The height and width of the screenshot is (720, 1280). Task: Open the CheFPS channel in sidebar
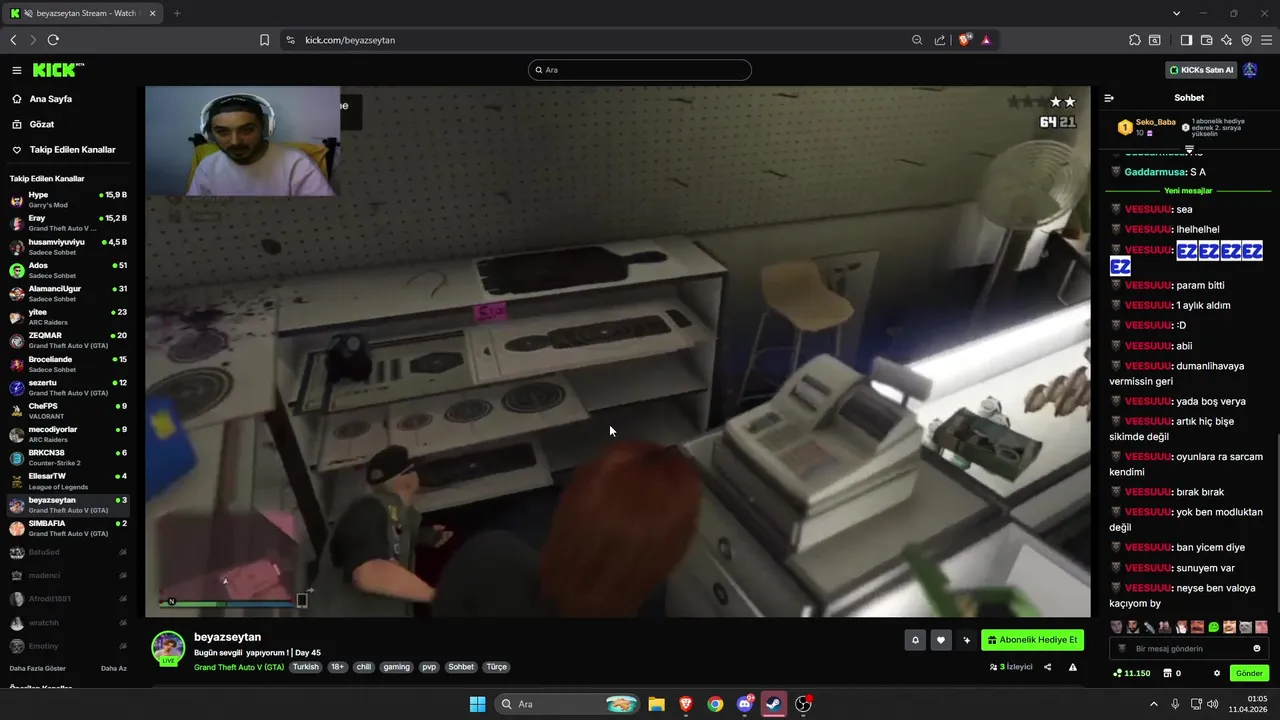tap(68, 410)
